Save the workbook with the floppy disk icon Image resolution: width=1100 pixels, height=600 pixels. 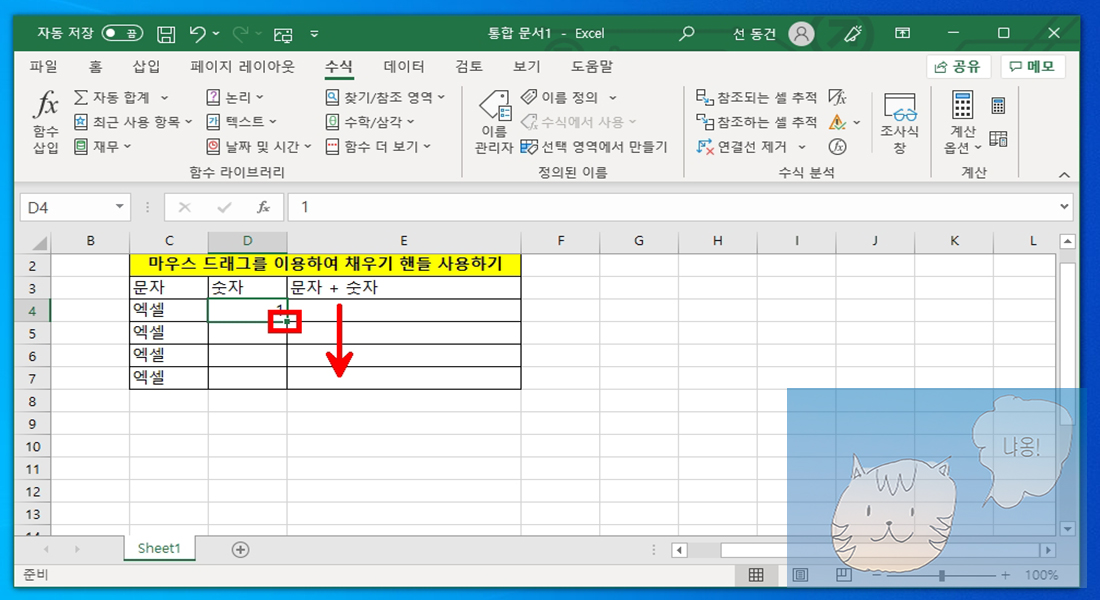[x=166, y=34]
